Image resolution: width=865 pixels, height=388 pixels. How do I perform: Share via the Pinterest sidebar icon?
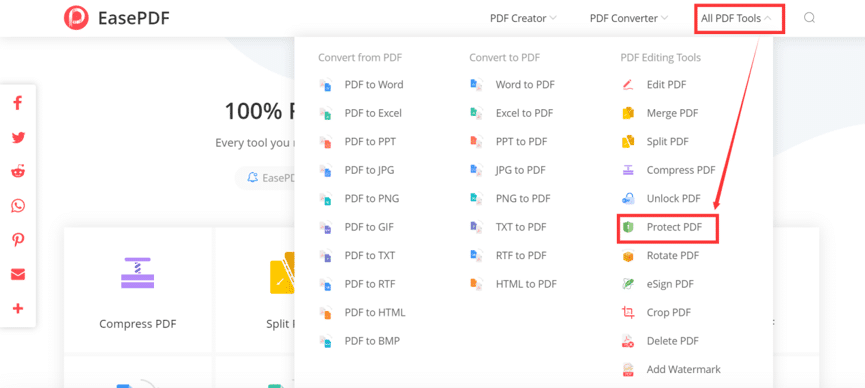(x=18, y=240)
